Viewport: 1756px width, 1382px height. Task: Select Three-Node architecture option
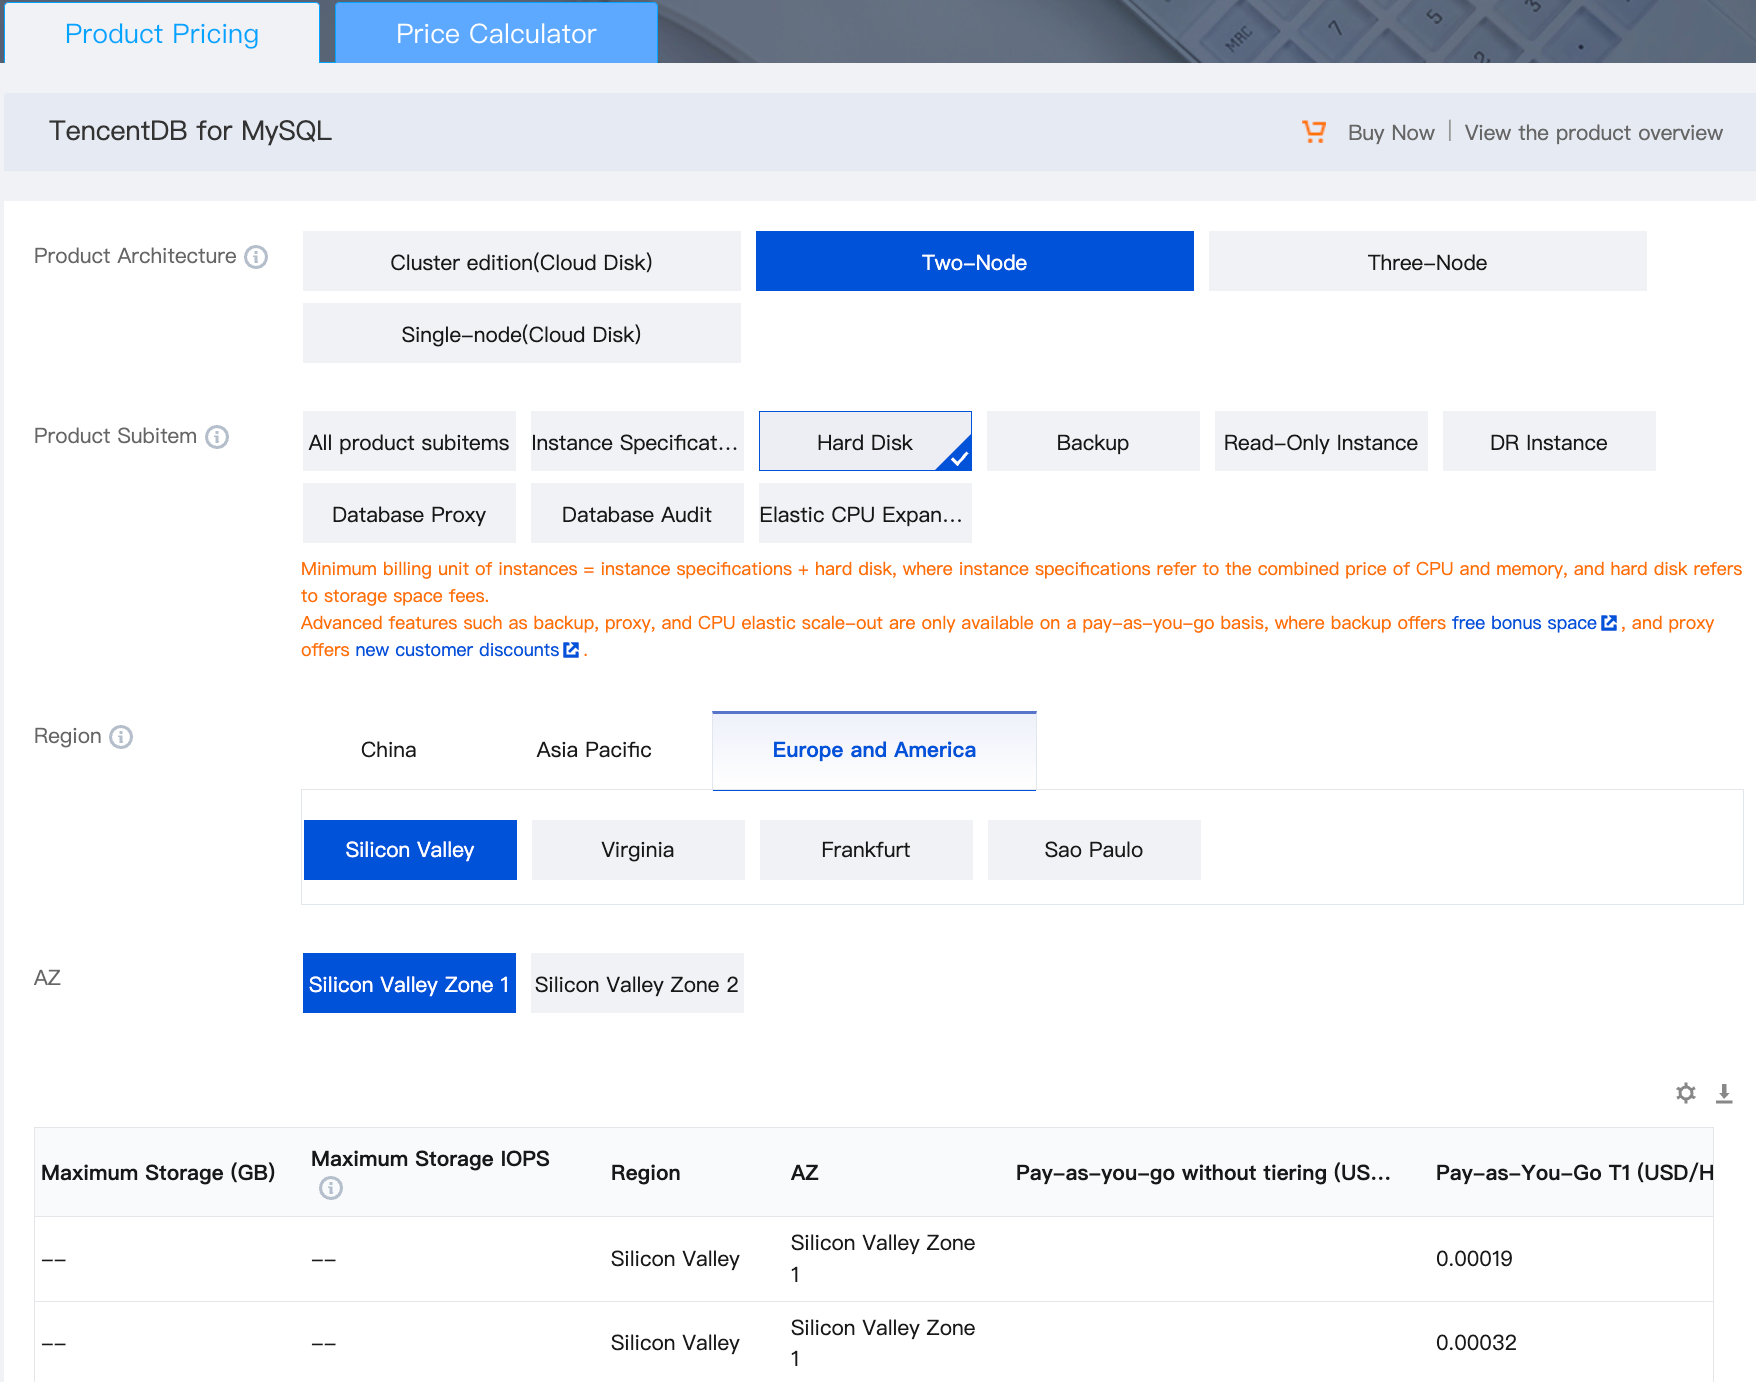(x=1427, y=262)
